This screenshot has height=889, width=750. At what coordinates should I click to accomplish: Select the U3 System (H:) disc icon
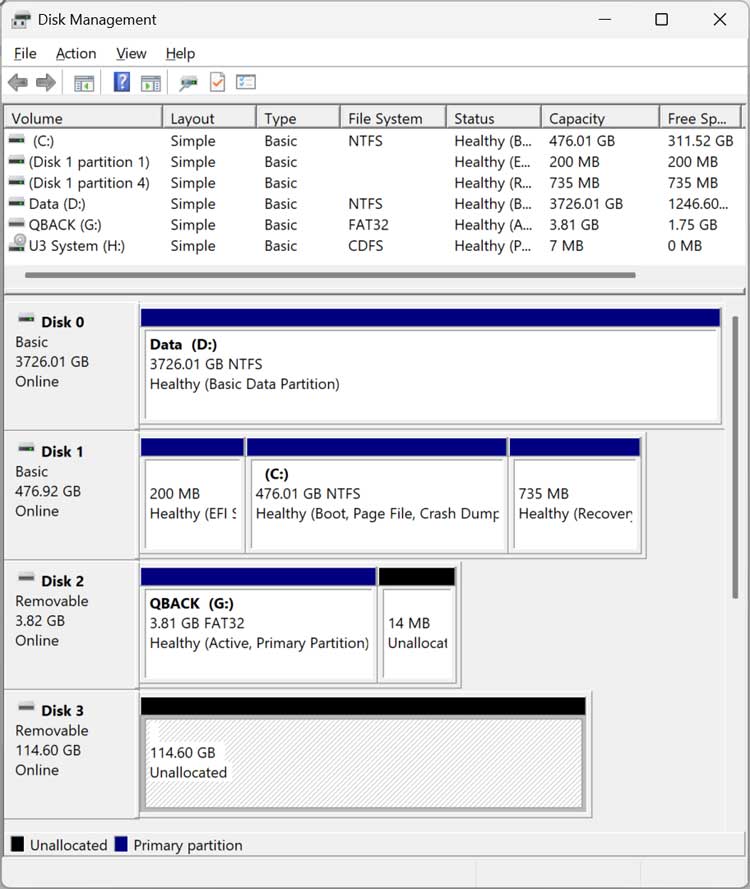pyautogui.click(x=18, y=243)
